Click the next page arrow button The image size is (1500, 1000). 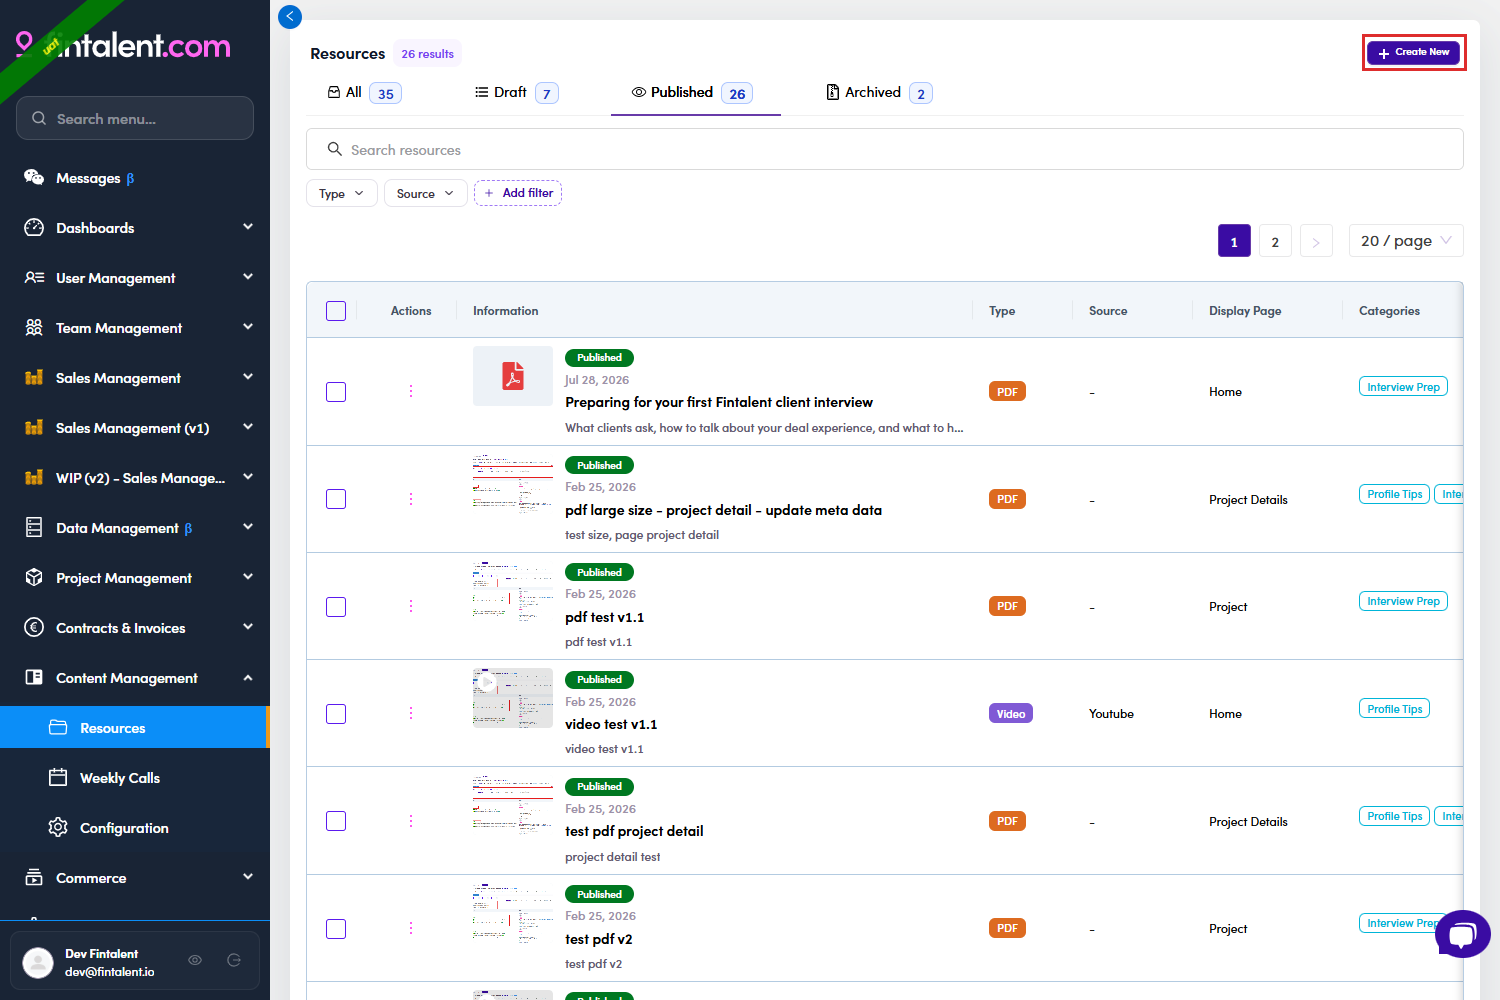tap(1316, 241)
